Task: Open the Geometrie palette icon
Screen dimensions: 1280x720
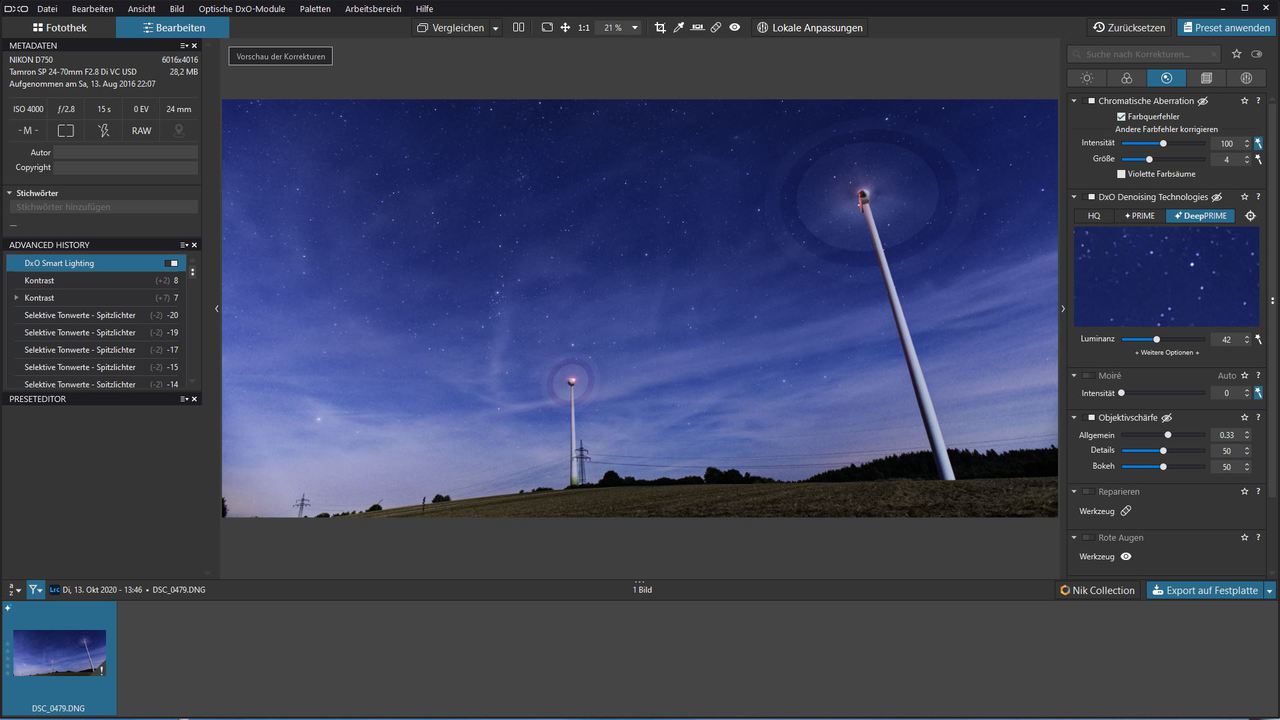Action: (x=1207, y=77)
